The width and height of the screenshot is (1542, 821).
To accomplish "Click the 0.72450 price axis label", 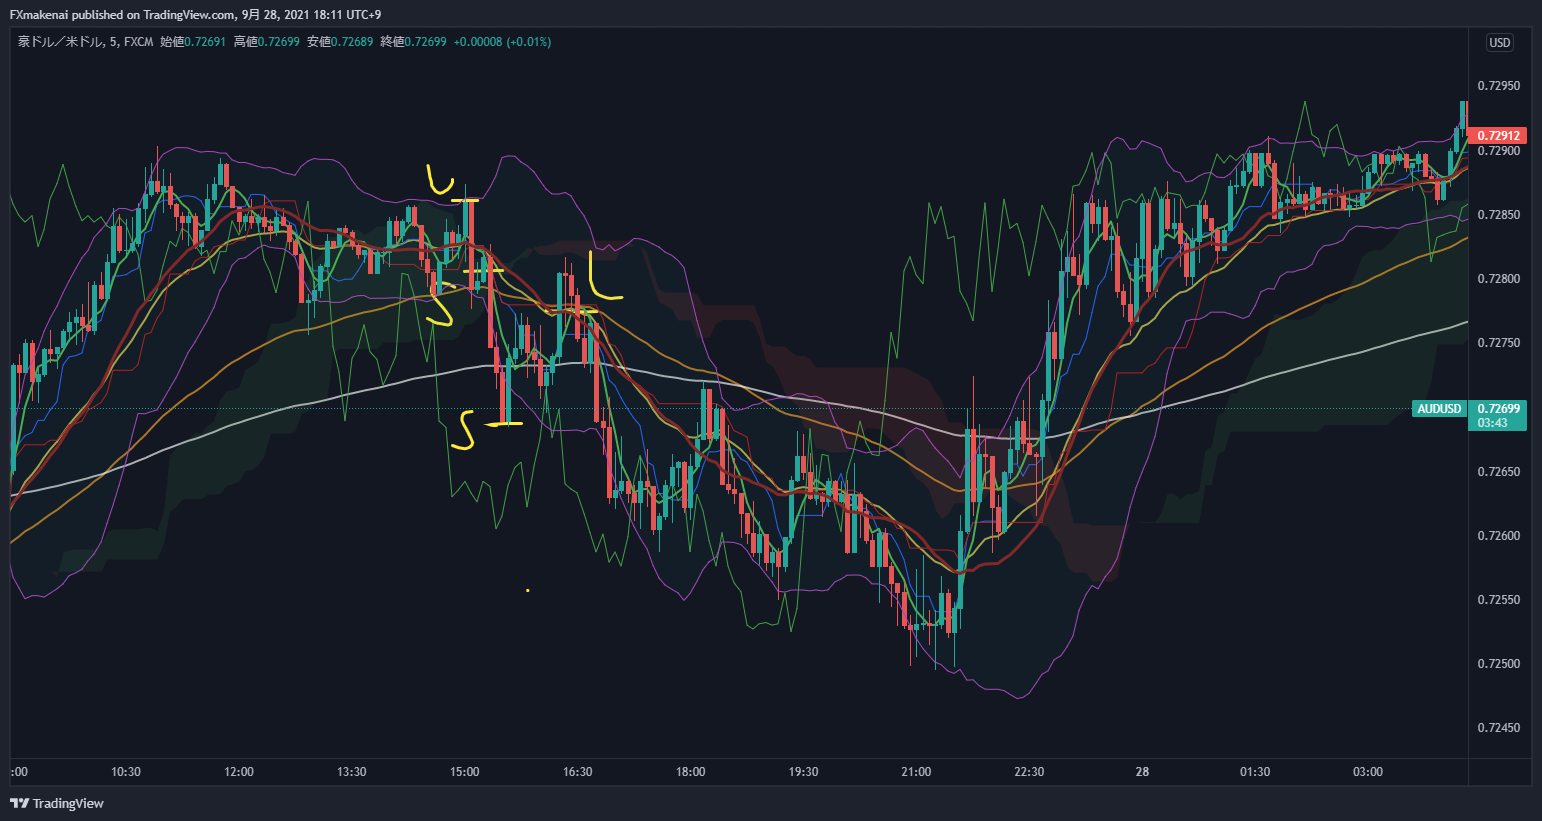I will [x=1499, y=728].
